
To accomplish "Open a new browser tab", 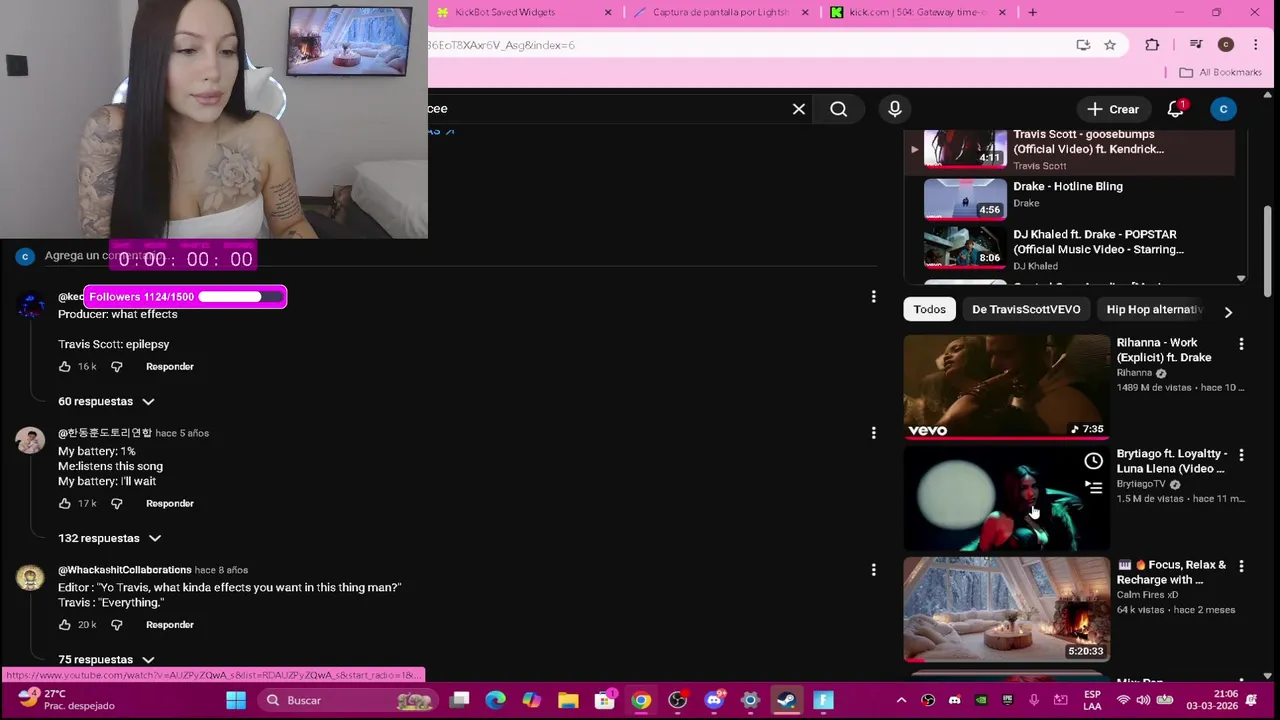I will click(1032, 12).
